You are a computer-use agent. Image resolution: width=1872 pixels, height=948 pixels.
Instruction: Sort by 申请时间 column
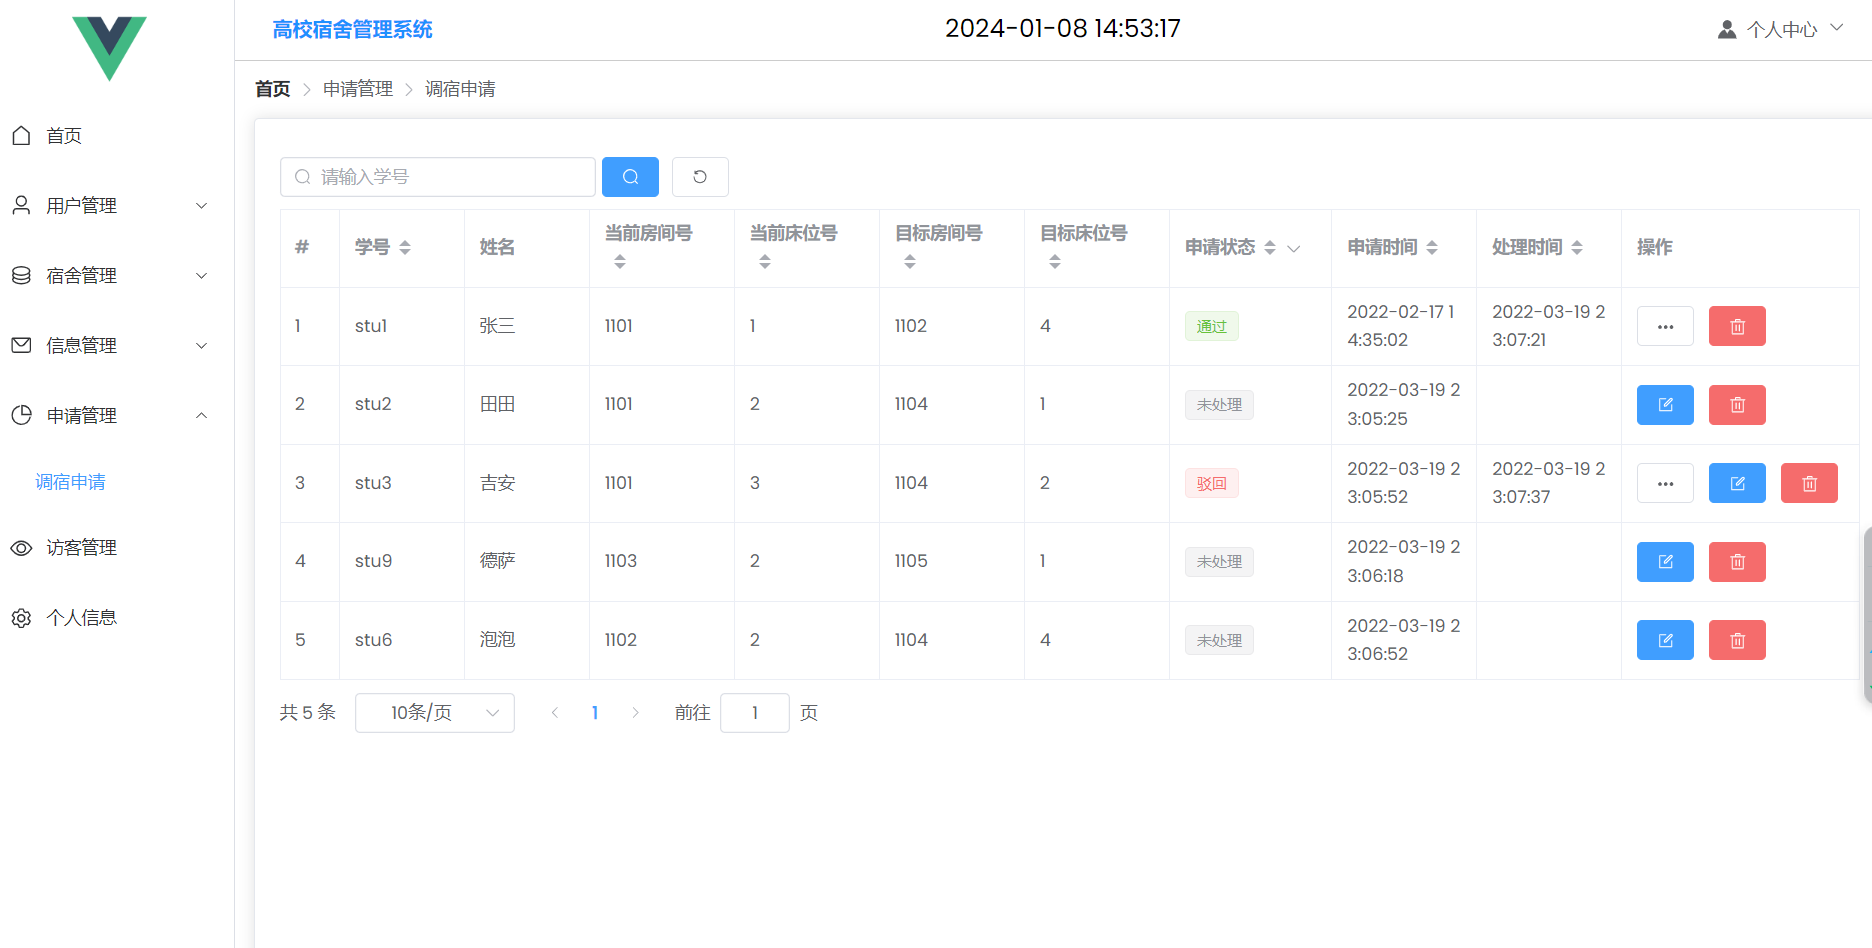1432,247
